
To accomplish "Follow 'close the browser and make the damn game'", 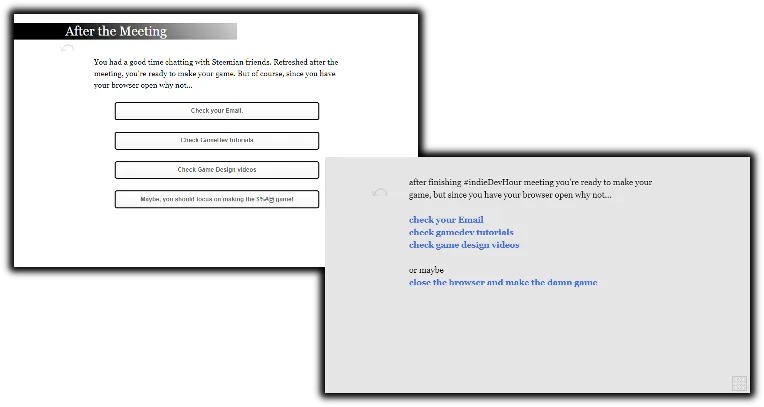I will 503,282.
